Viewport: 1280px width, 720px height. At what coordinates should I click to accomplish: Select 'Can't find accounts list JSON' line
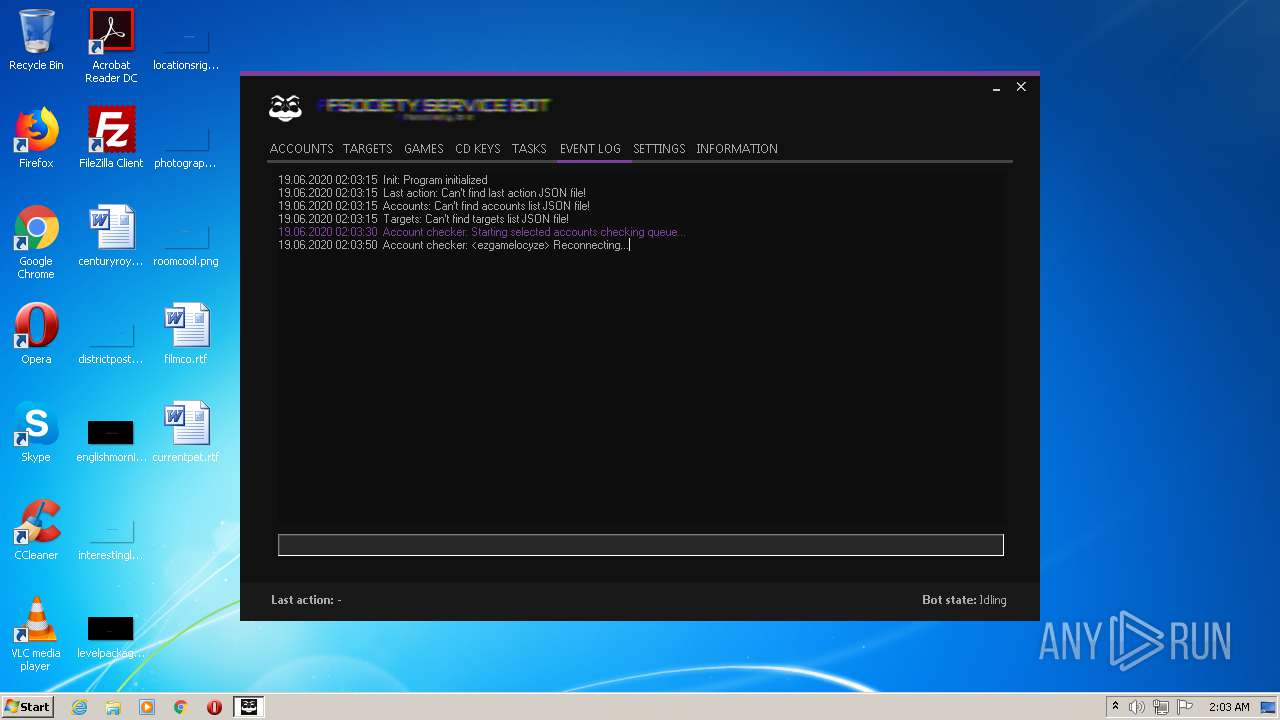pos(434,206)
